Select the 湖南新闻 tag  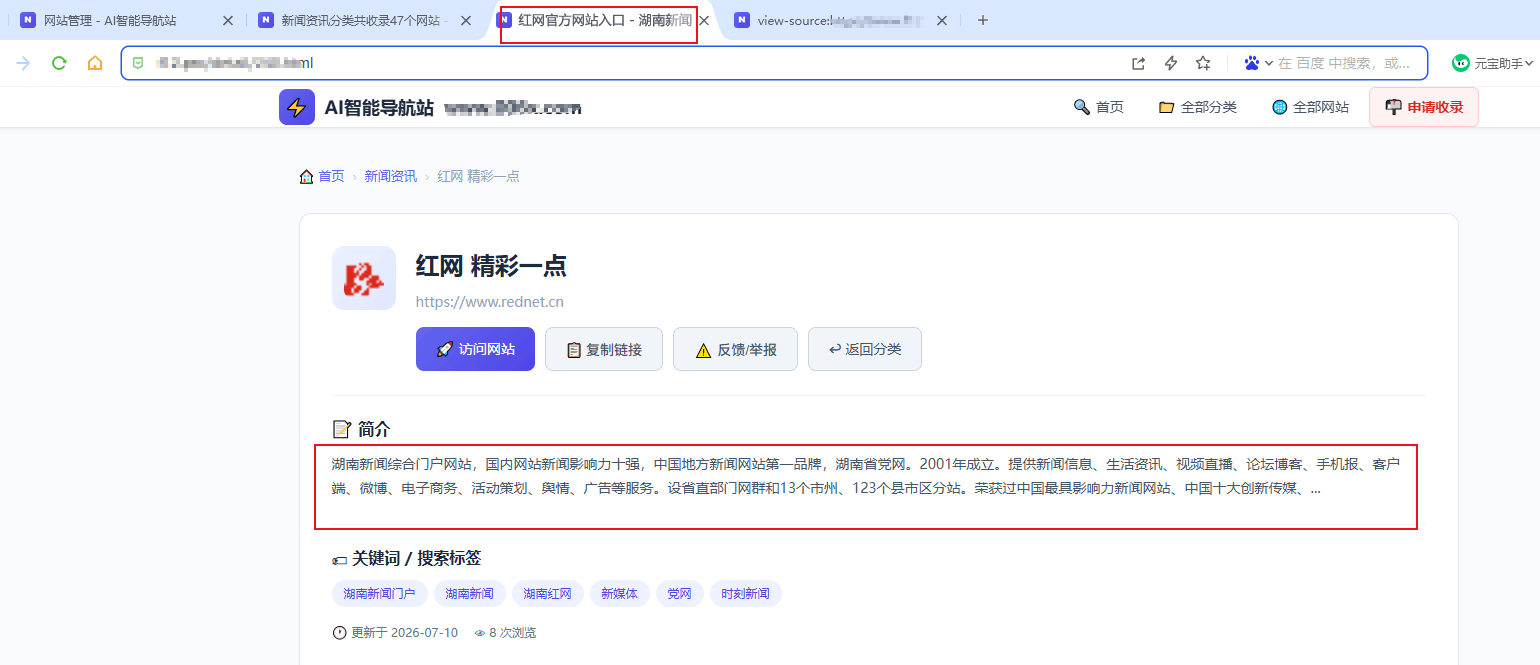pos(470,593)
